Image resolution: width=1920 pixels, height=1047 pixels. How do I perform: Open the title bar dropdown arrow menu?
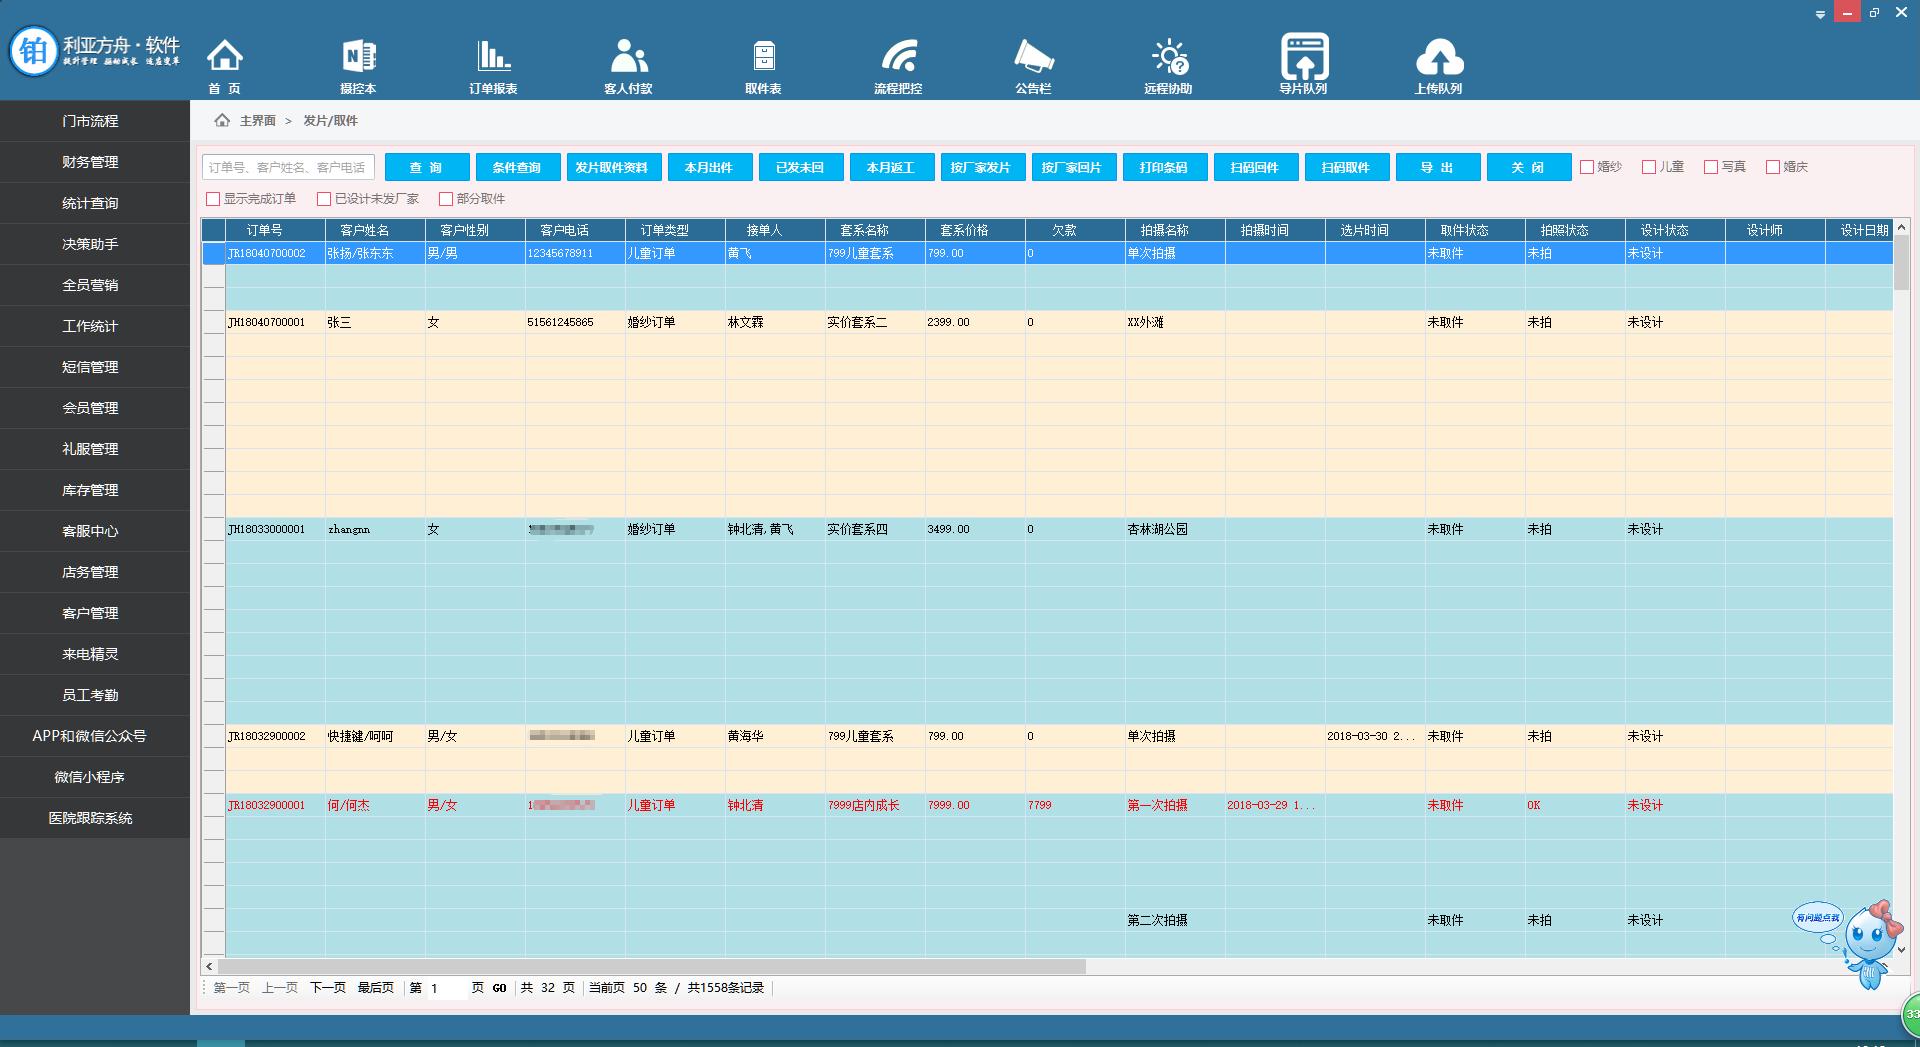pos(1820,14)
